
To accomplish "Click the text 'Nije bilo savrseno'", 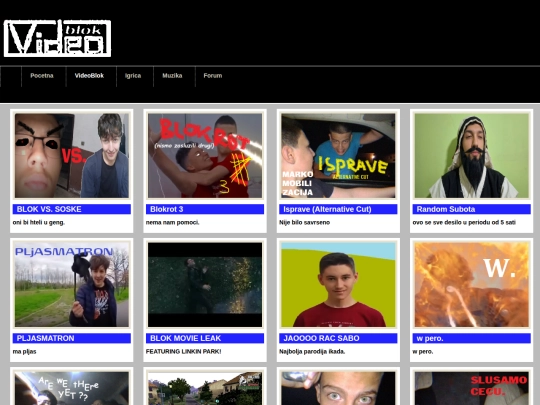I will [x=304, y=222].
